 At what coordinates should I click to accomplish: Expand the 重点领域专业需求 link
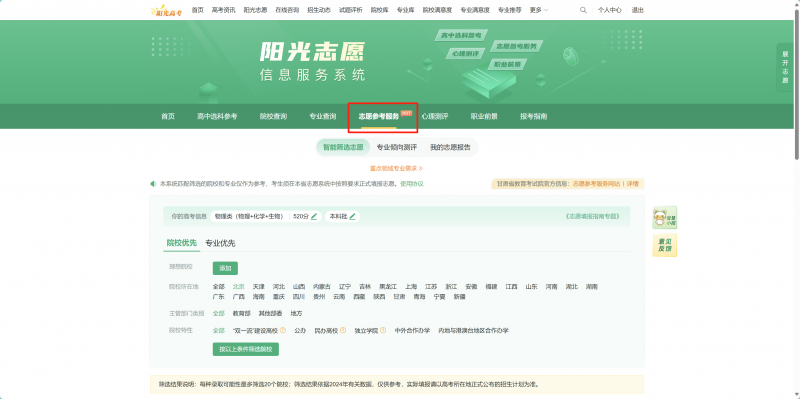coord(396,168)
